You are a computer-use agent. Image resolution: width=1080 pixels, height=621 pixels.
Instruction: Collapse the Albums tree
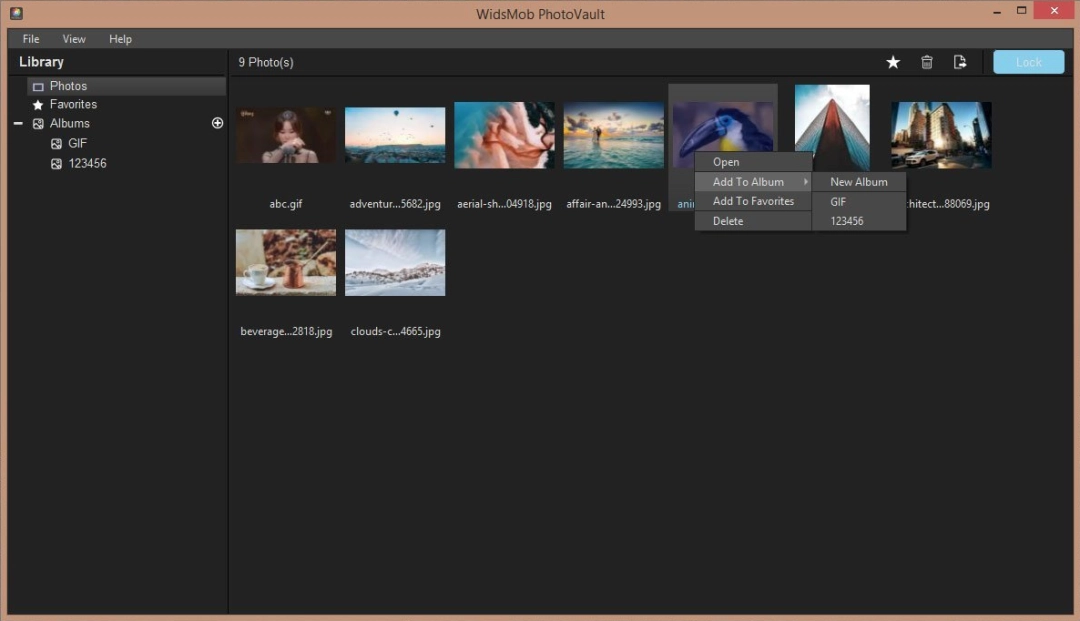[16, 123]
